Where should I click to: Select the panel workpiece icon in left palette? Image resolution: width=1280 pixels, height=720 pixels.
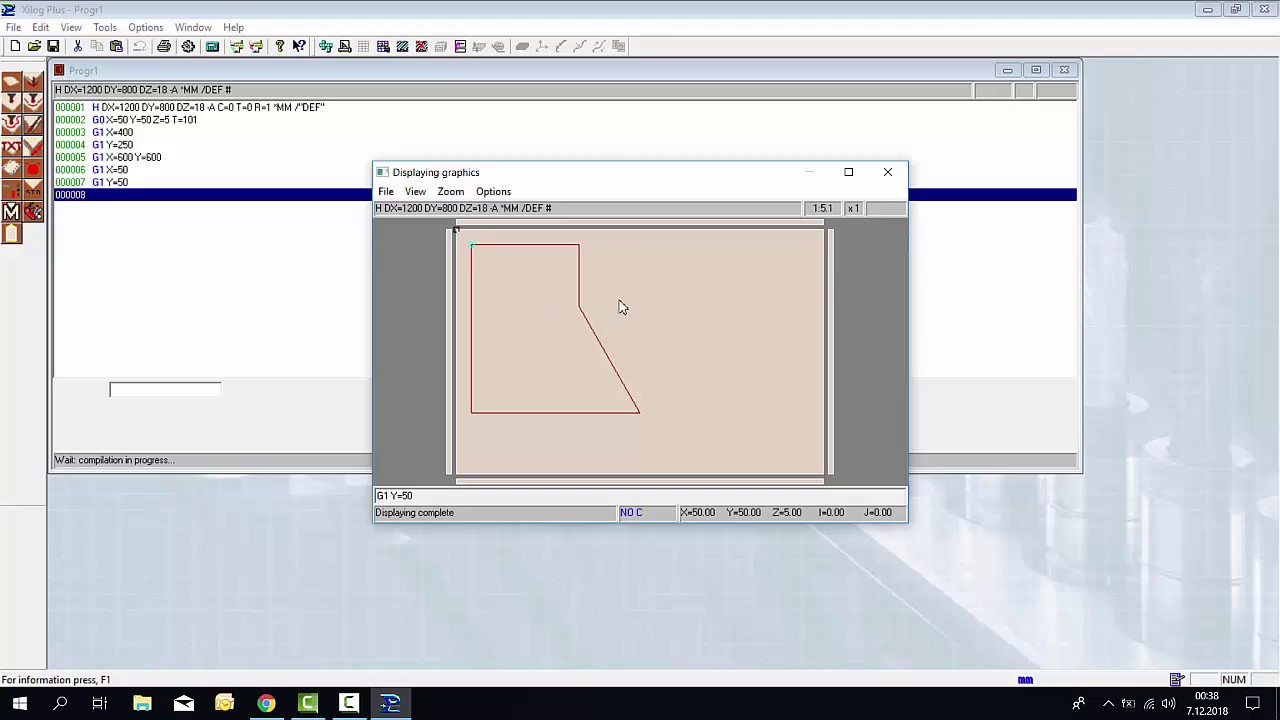point(11,81)
